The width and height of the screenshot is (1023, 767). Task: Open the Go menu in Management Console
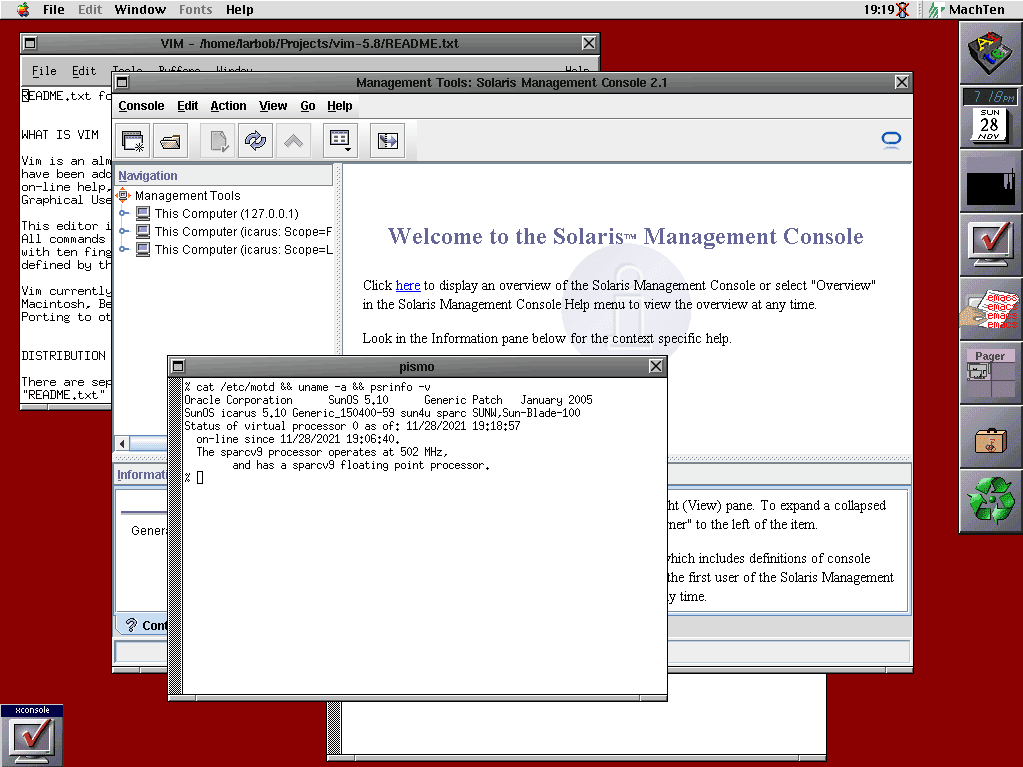pyautogui.click(x=308, y=106)
